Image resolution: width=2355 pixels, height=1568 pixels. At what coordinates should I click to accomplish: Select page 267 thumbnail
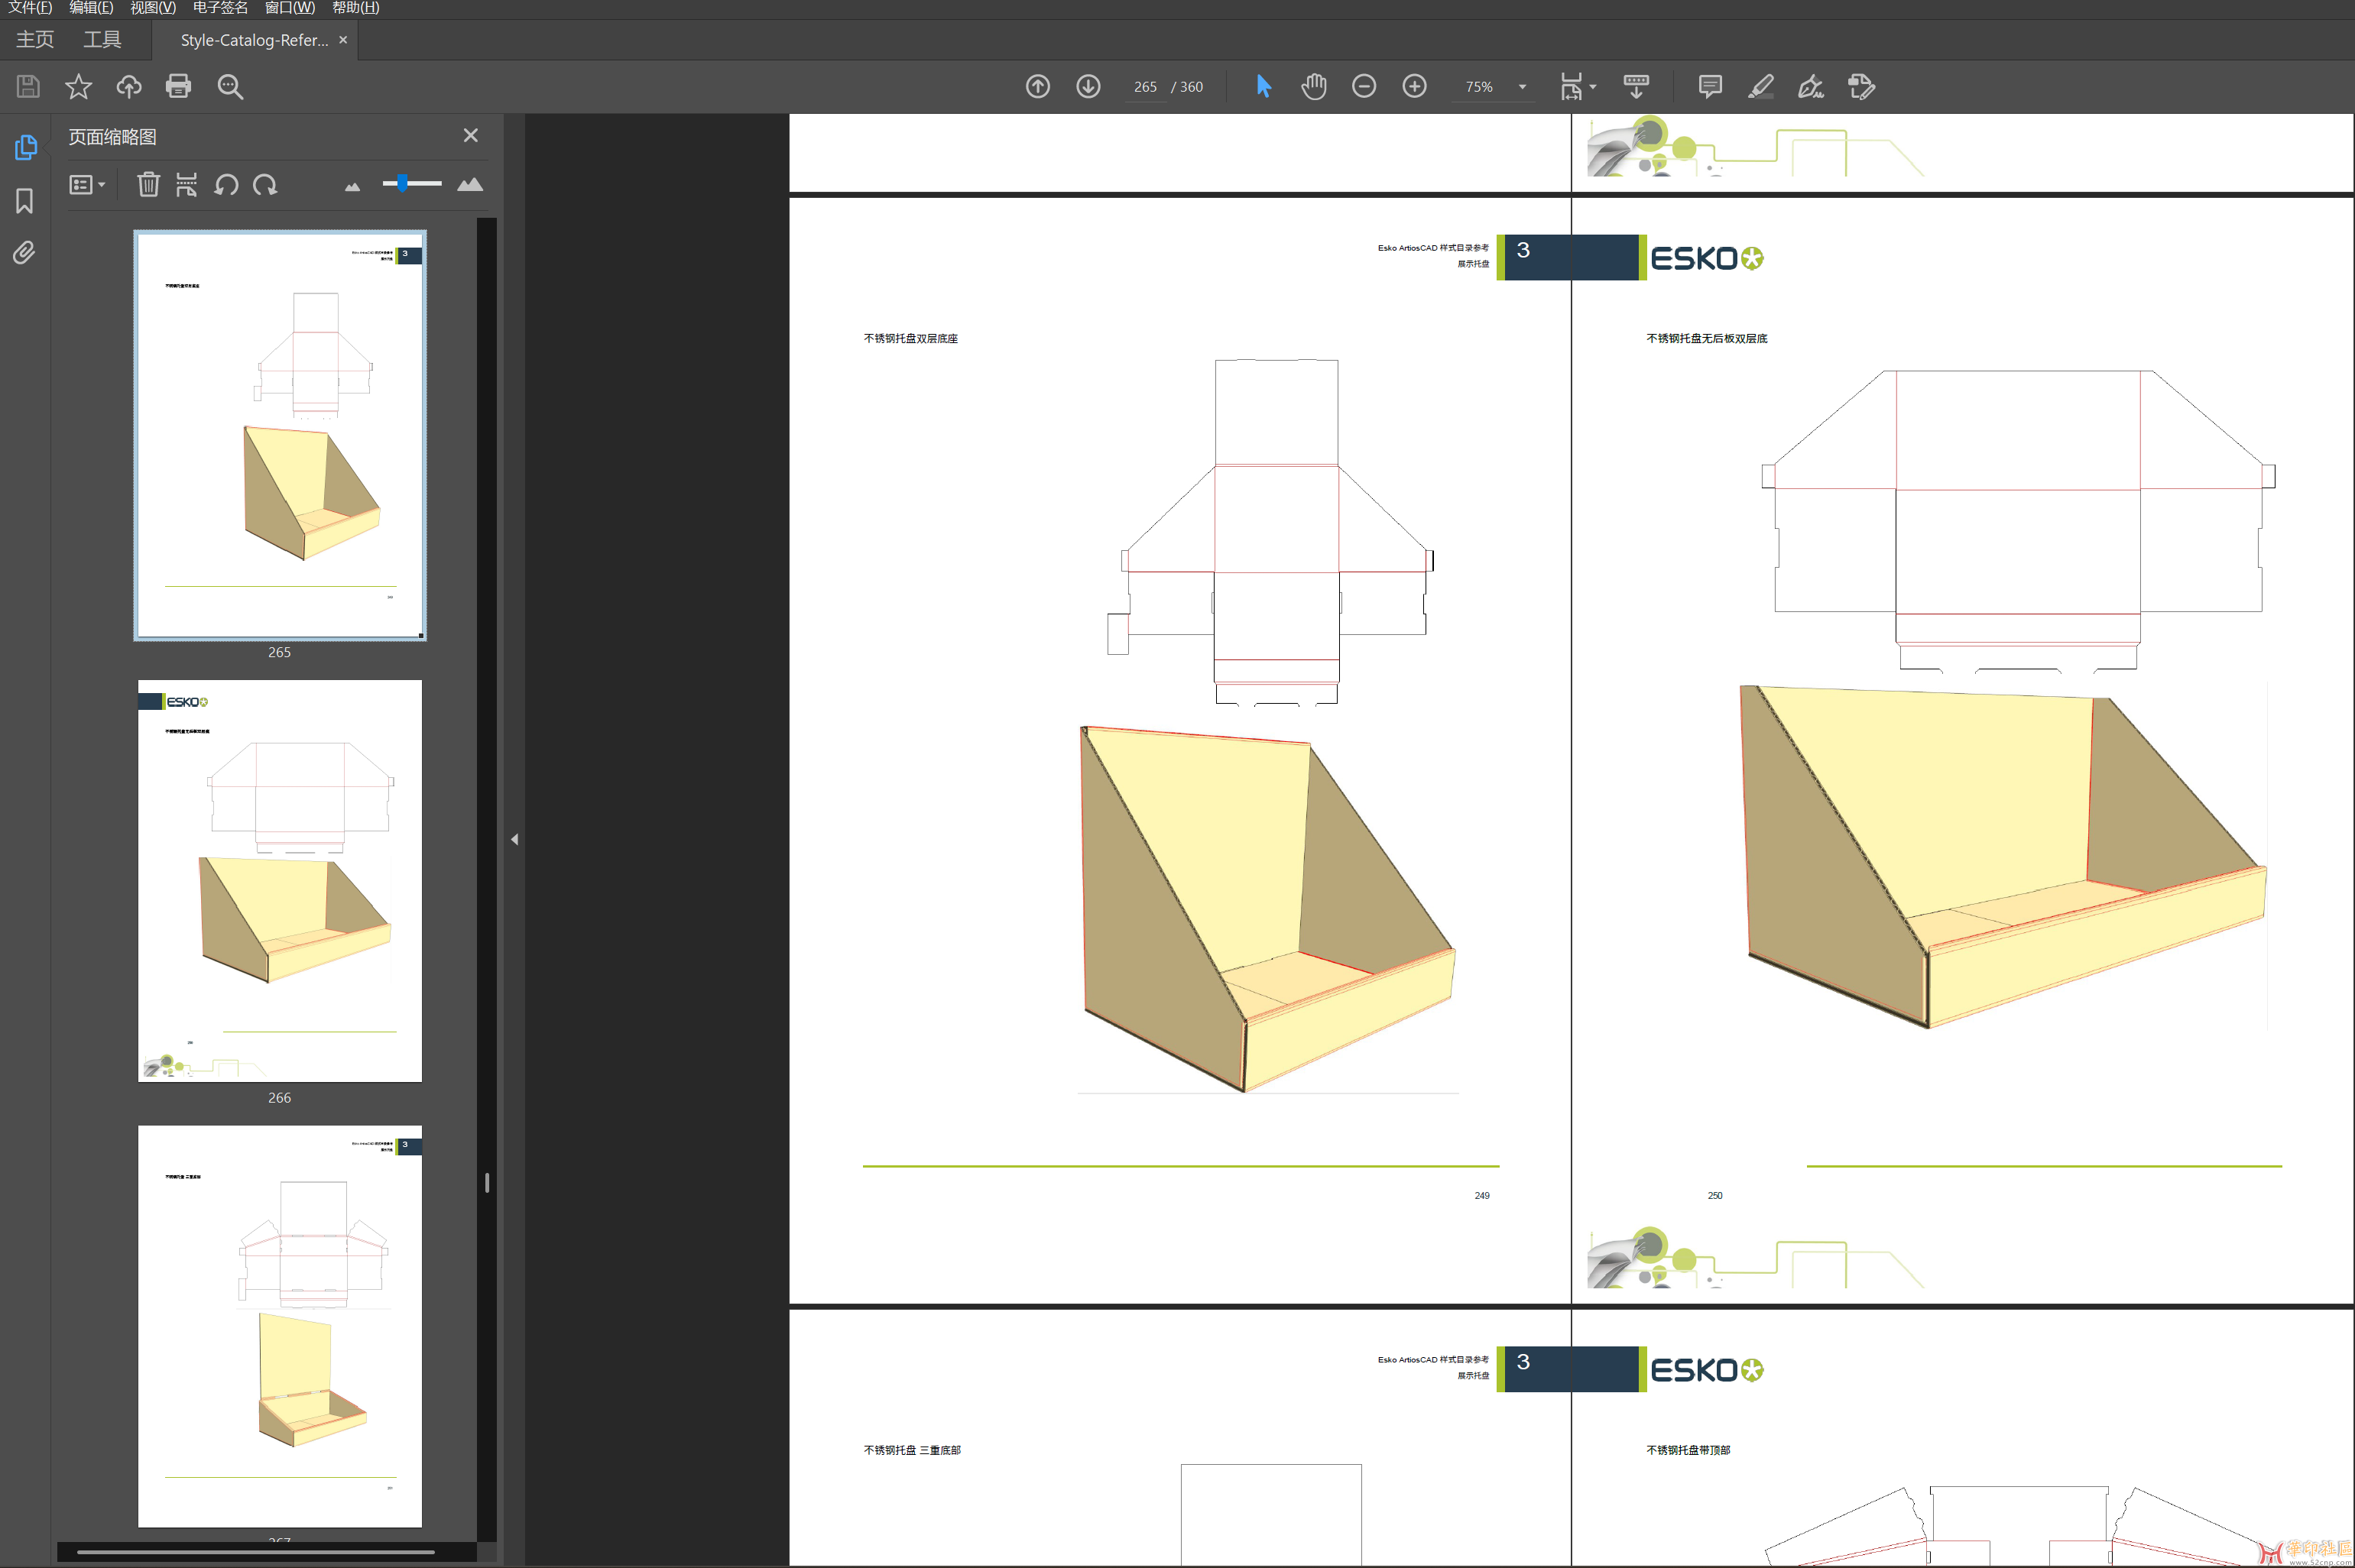(280, 1326)
